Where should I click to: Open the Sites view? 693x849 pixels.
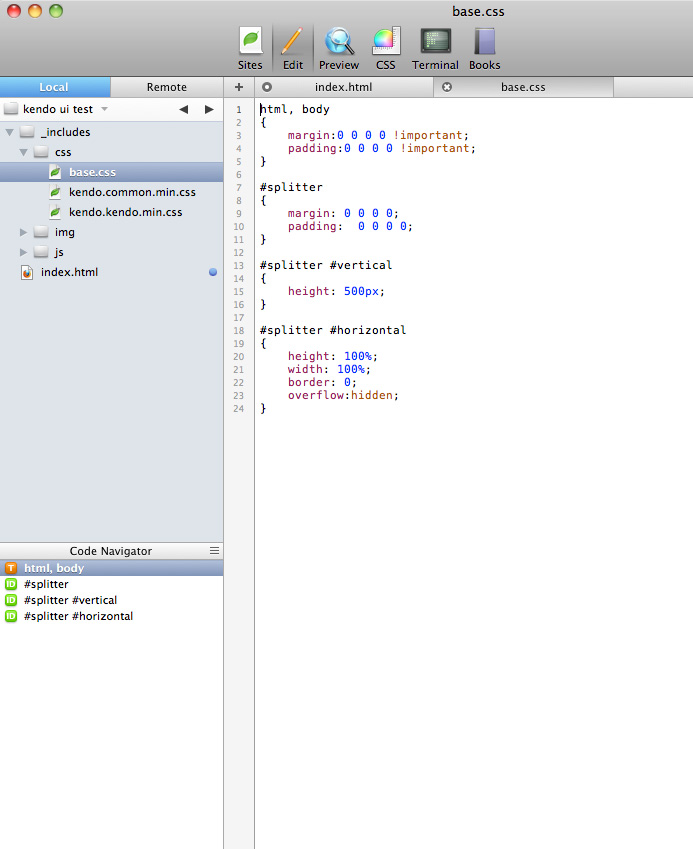pos(250,48)
